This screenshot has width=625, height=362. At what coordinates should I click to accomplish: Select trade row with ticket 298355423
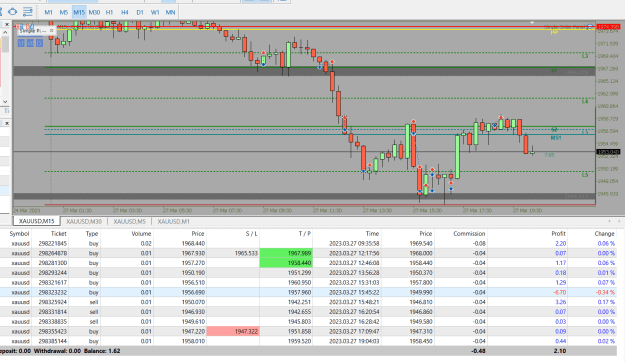pos(308,331)
